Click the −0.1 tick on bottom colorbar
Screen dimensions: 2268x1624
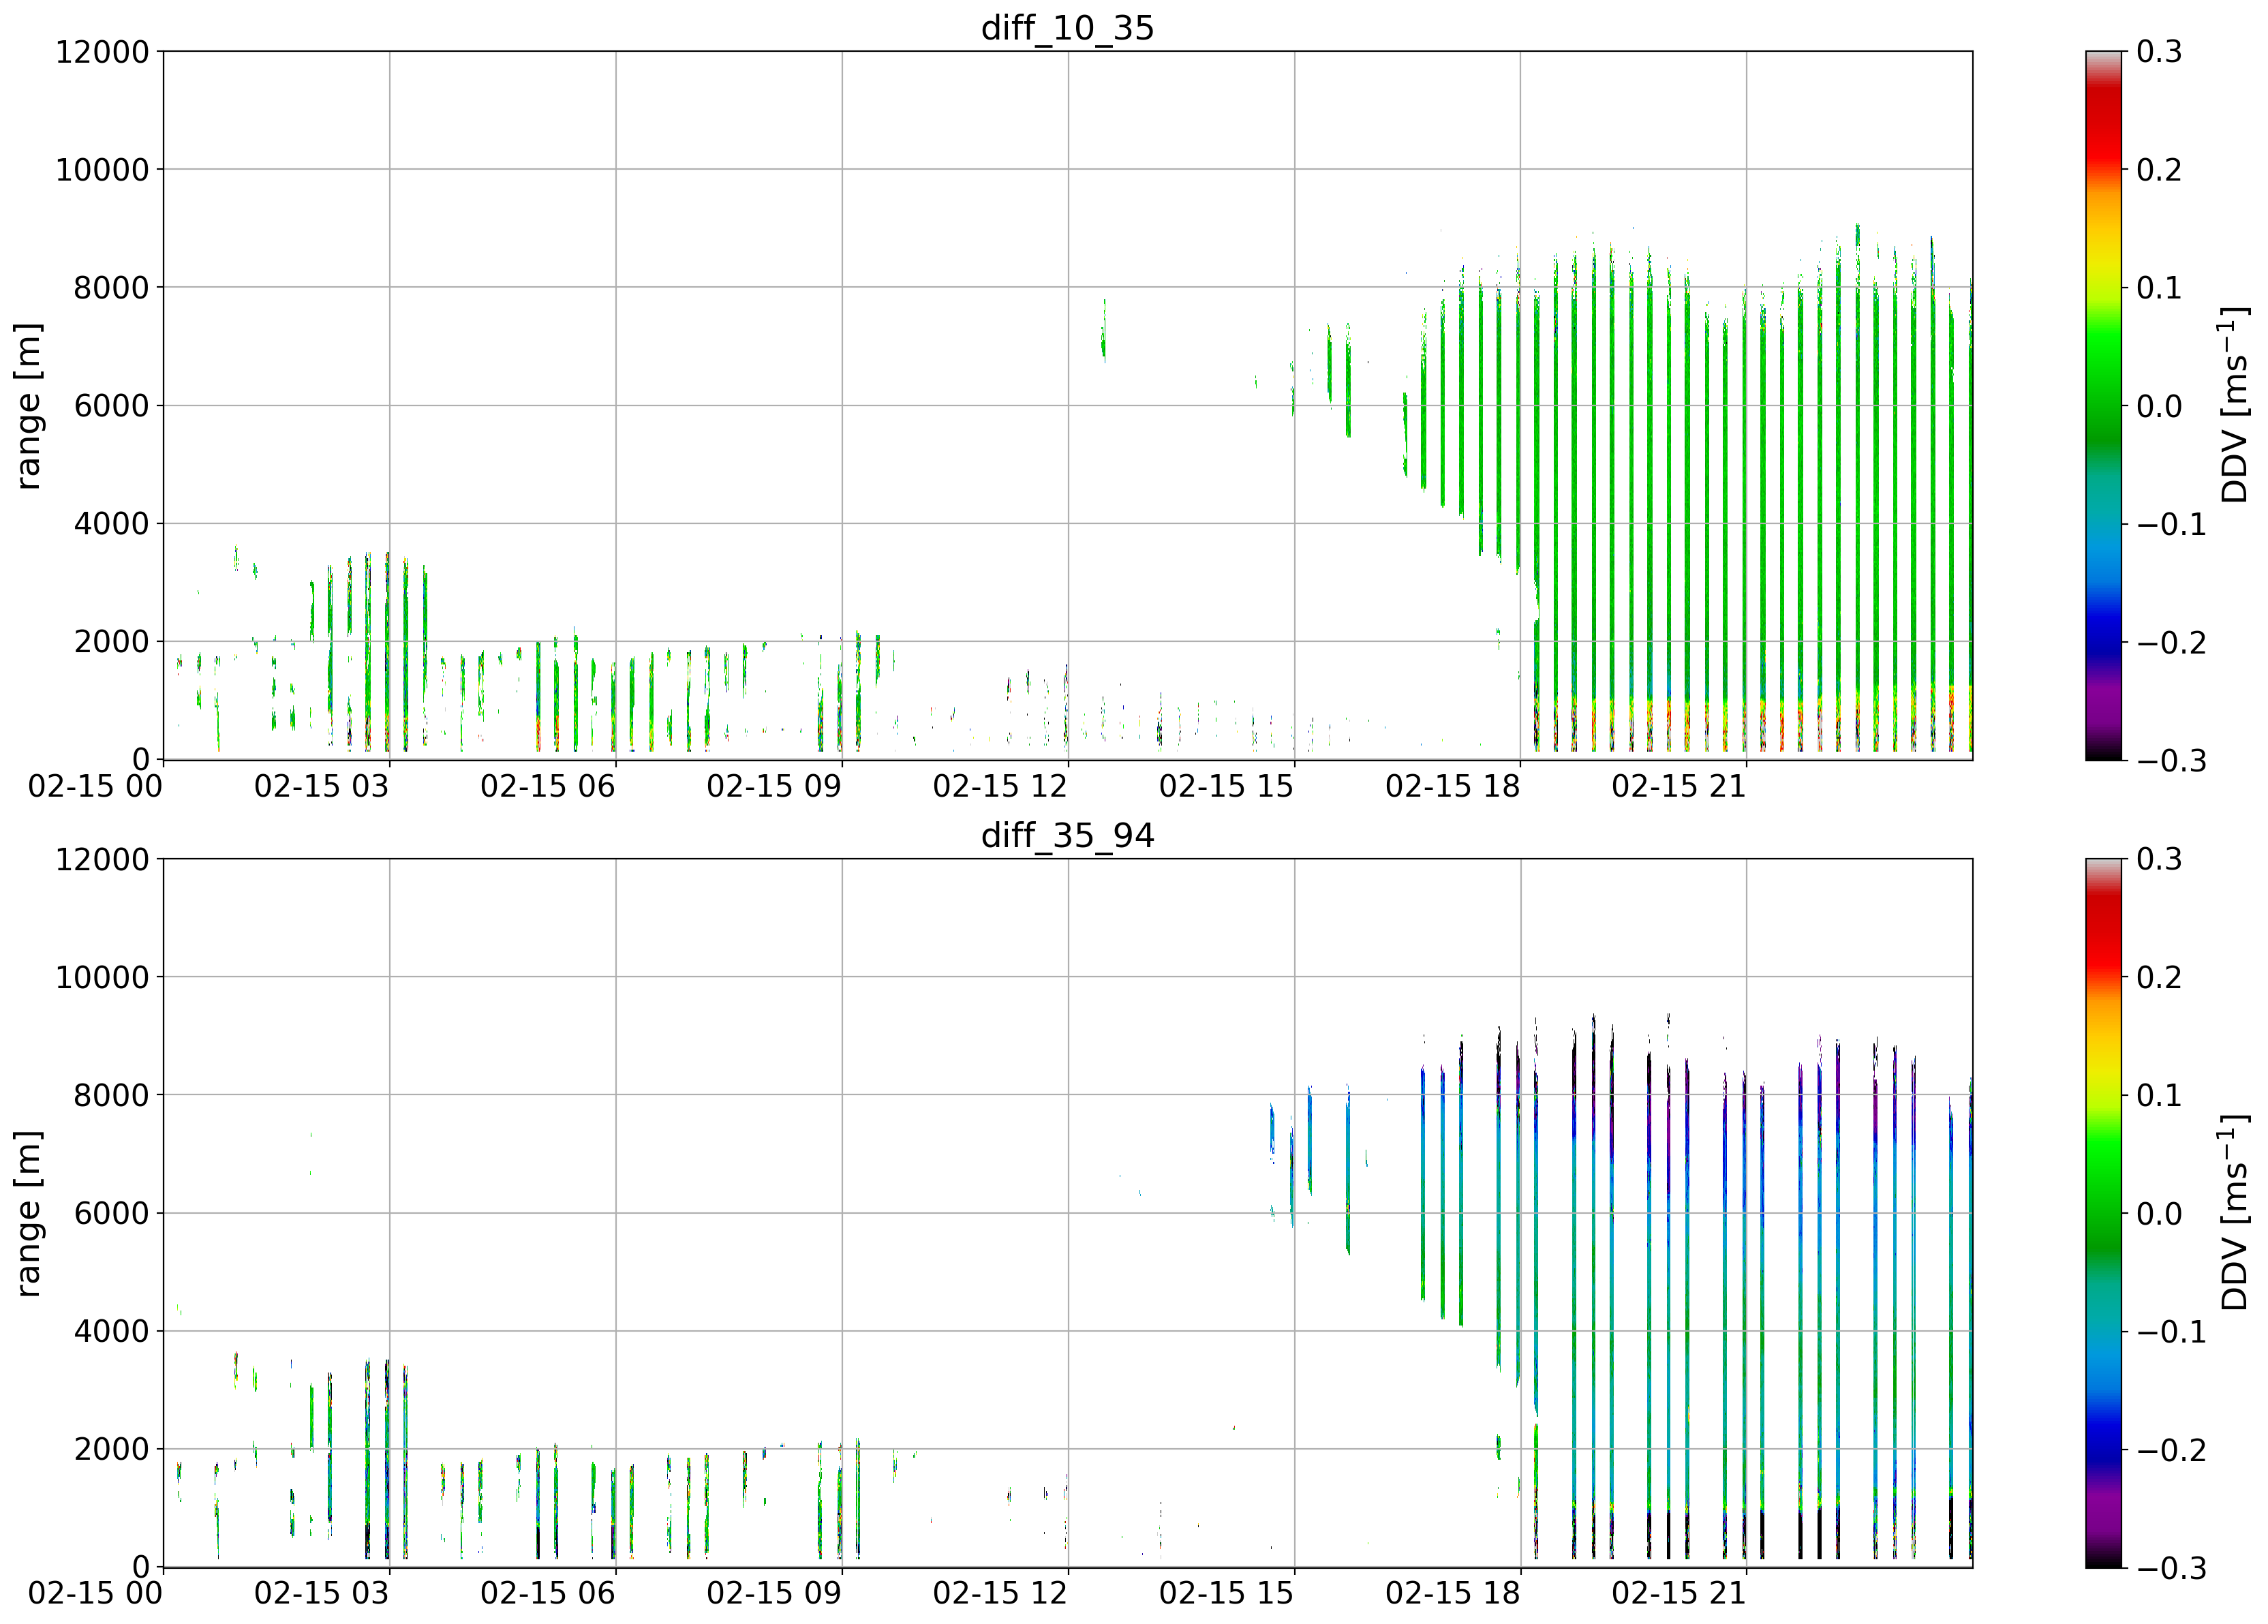pyautogui.click(x=2171, y=1332)
